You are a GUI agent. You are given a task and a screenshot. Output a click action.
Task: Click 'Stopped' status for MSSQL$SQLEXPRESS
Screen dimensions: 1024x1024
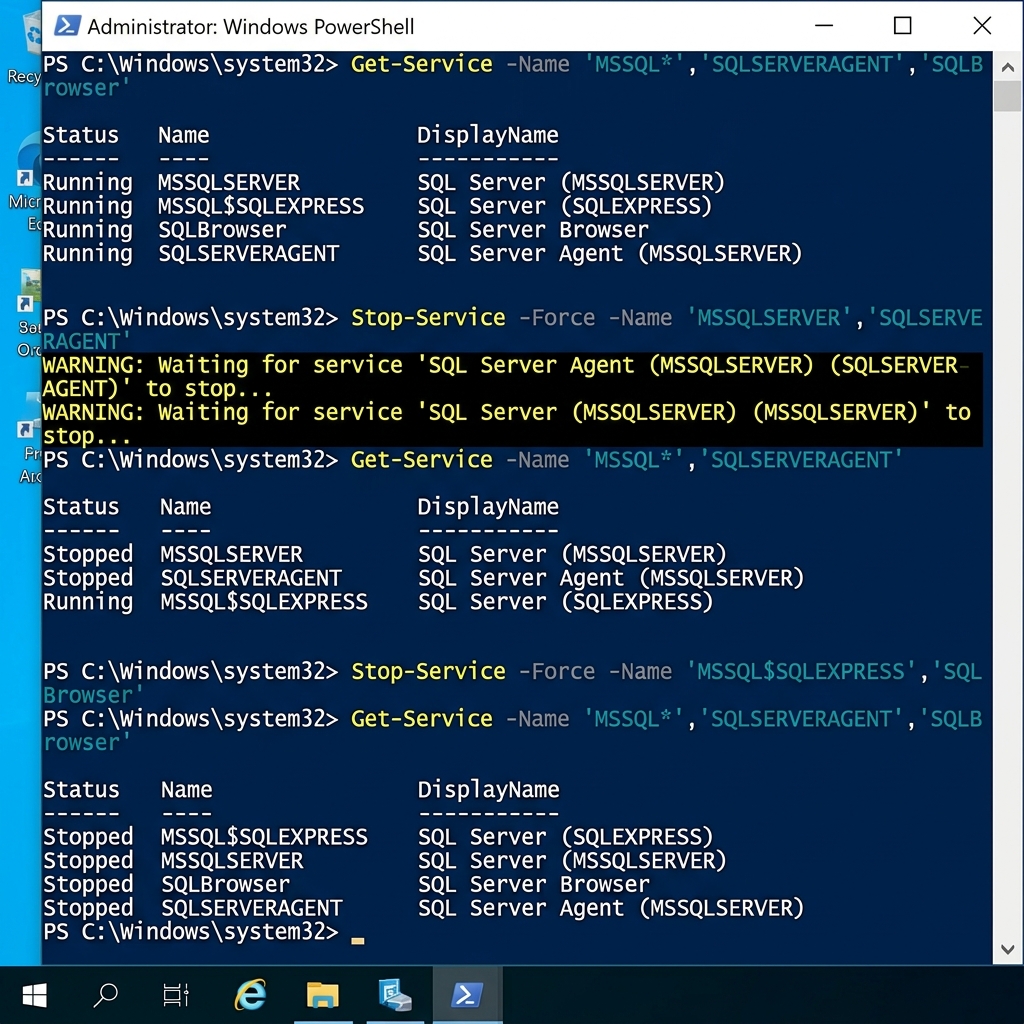(88, 837)
